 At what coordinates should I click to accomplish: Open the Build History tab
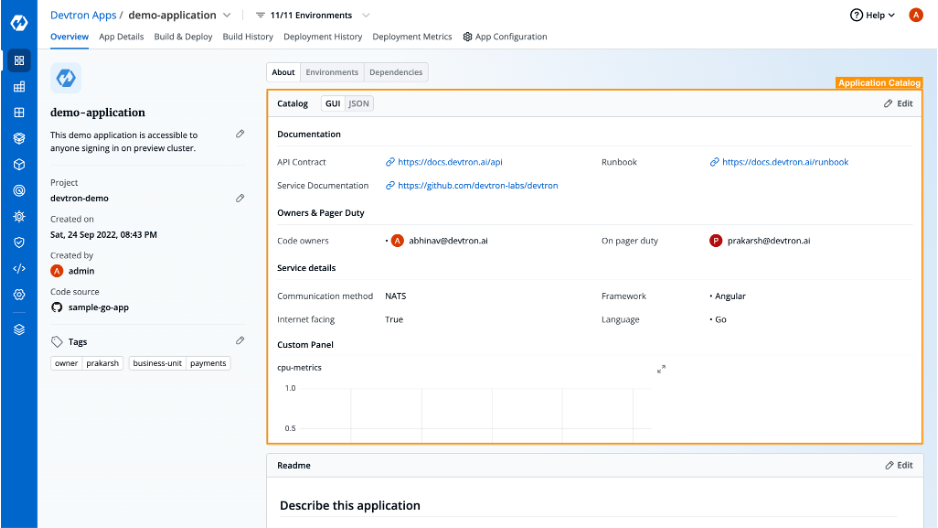(248, 36)
